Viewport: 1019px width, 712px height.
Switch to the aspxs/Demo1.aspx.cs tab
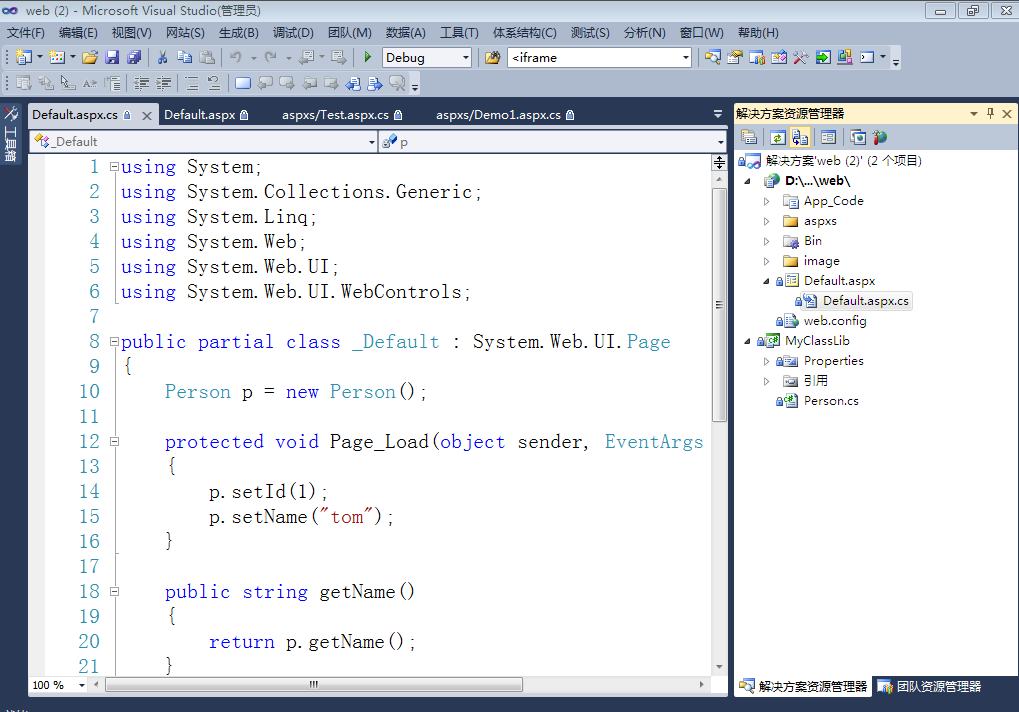pos(505,115)
